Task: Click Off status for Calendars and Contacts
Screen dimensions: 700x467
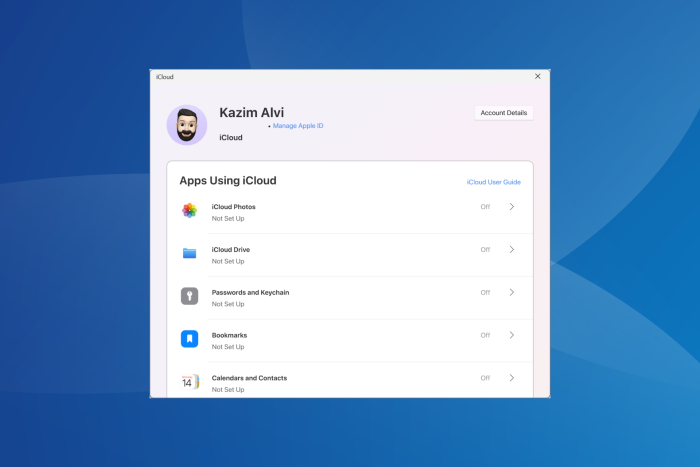Action: (x=485, y=378)
